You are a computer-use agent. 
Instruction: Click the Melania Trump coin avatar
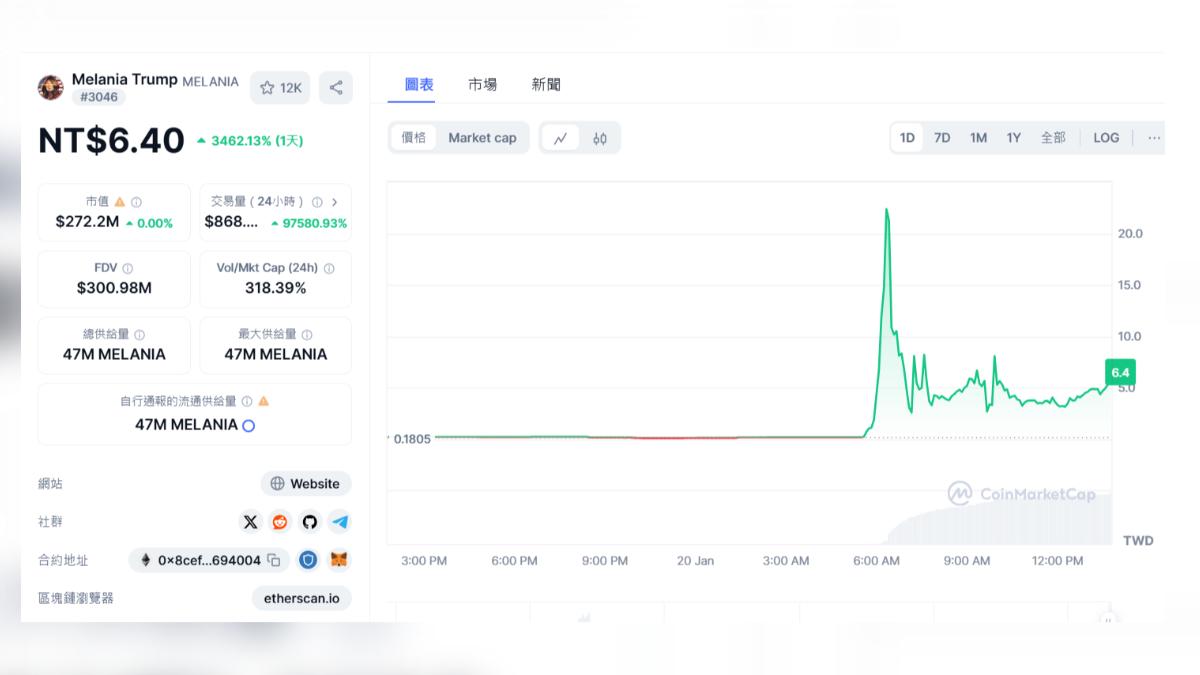(51, 88)
